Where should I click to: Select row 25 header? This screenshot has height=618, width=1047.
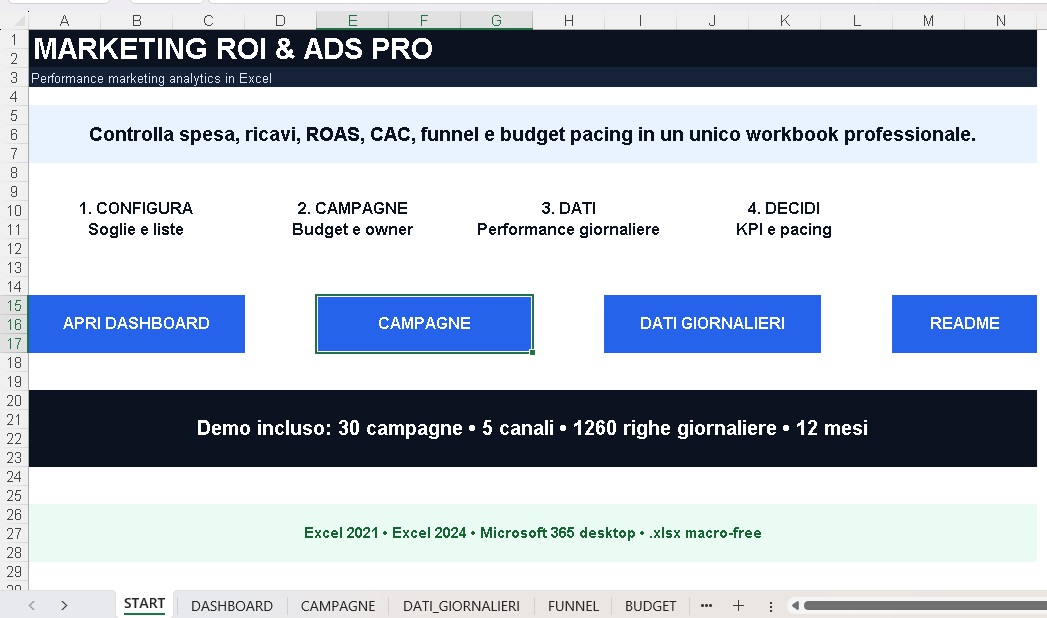coord(14,496)
